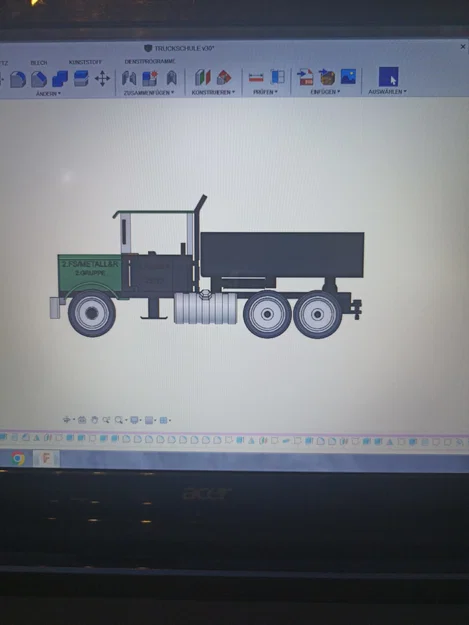This screenshot has height=625, width=469.
Task: Activate the Auswählen selection cursor tool
Action: 389,77
